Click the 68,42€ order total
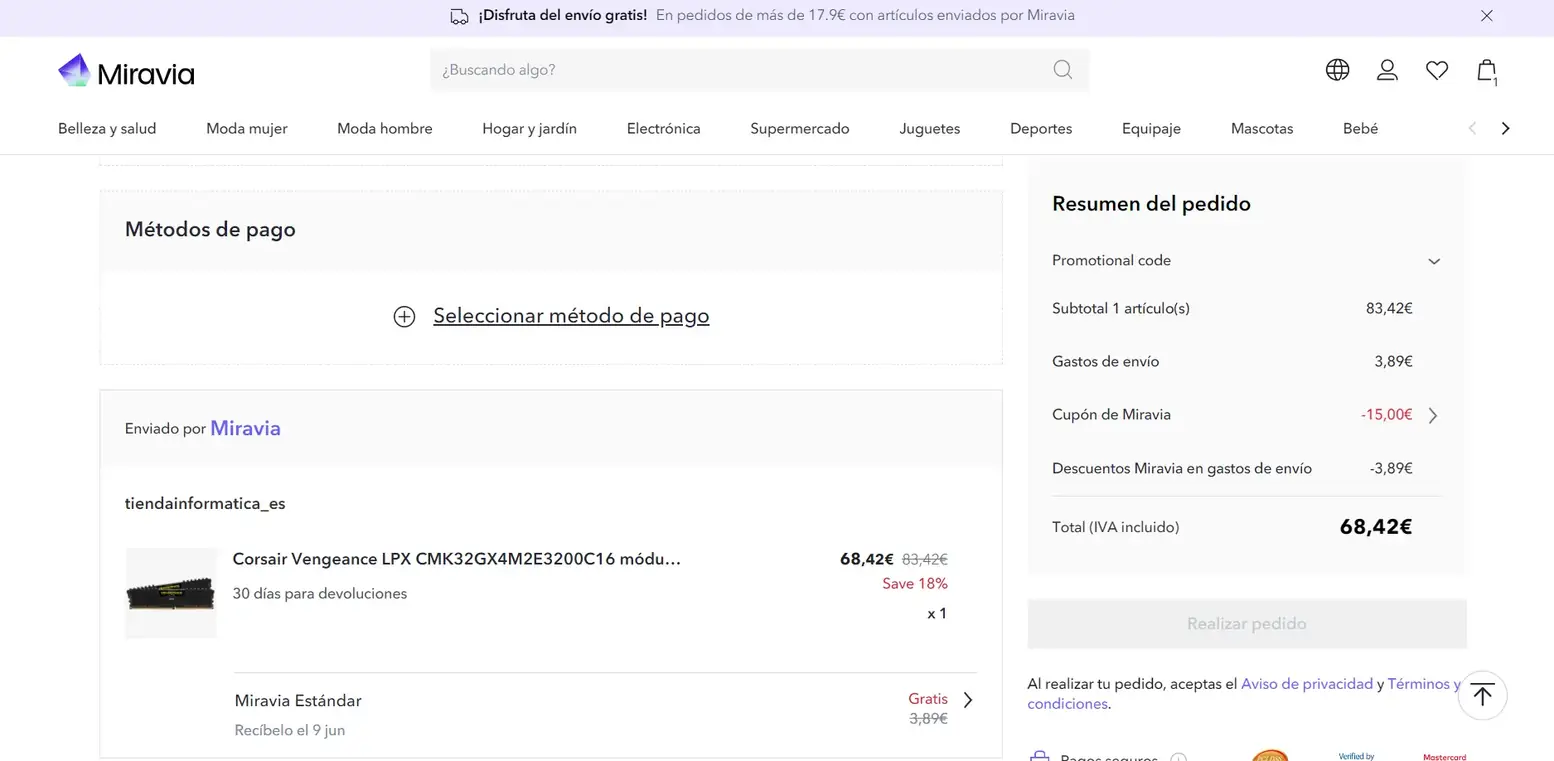Viewport: 1554px width, 761px height. click(1376, 527)
